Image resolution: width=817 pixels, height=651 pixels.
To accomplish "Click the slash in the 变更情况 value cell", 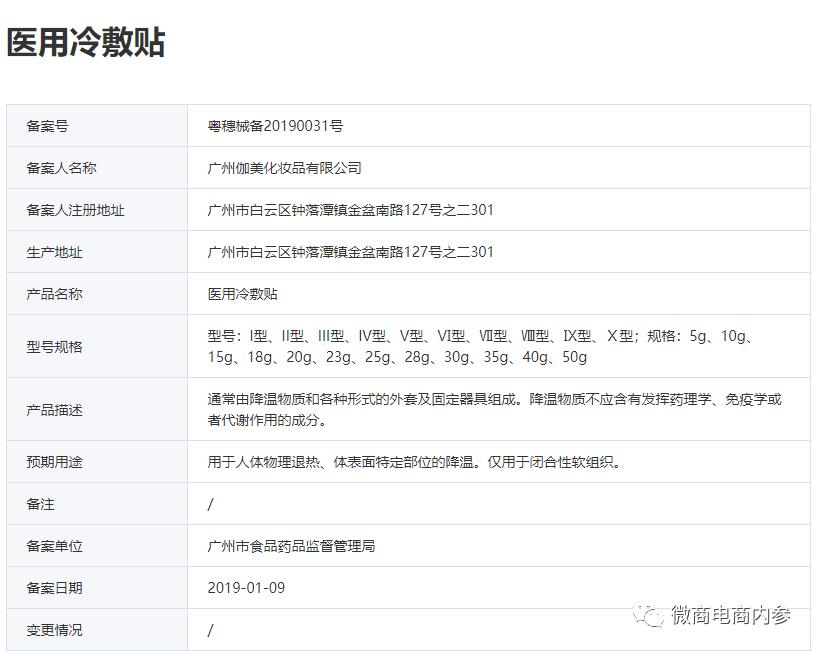I will pos(210,630).
